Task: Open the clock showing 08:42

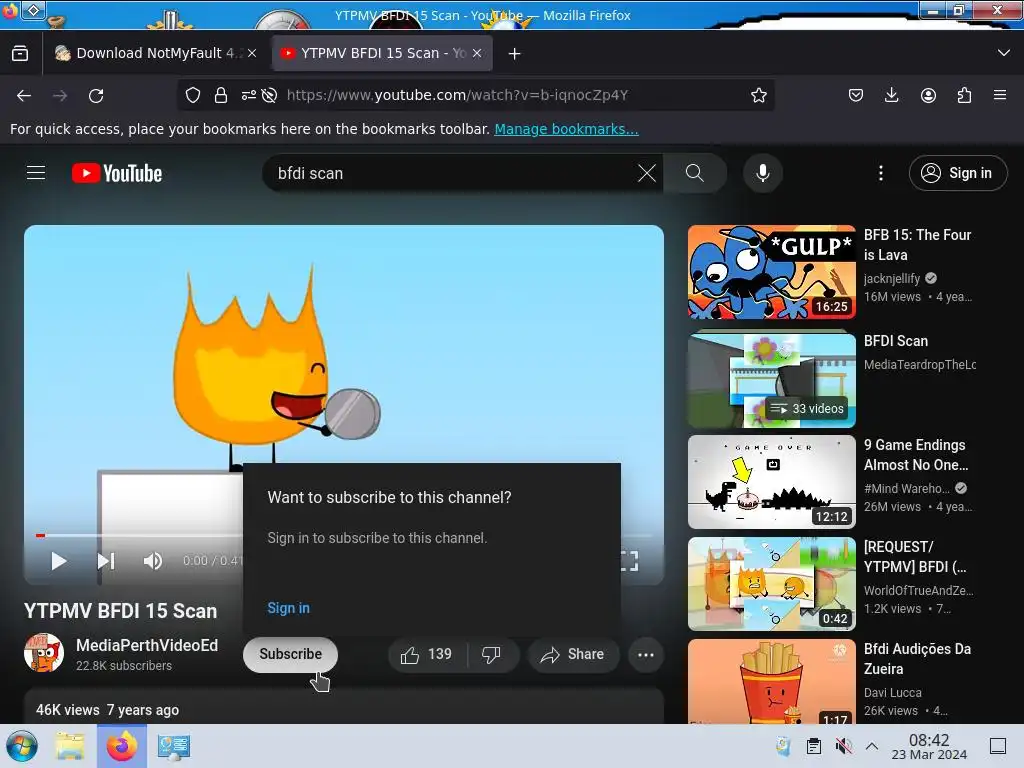Action: tap(929, 746)
